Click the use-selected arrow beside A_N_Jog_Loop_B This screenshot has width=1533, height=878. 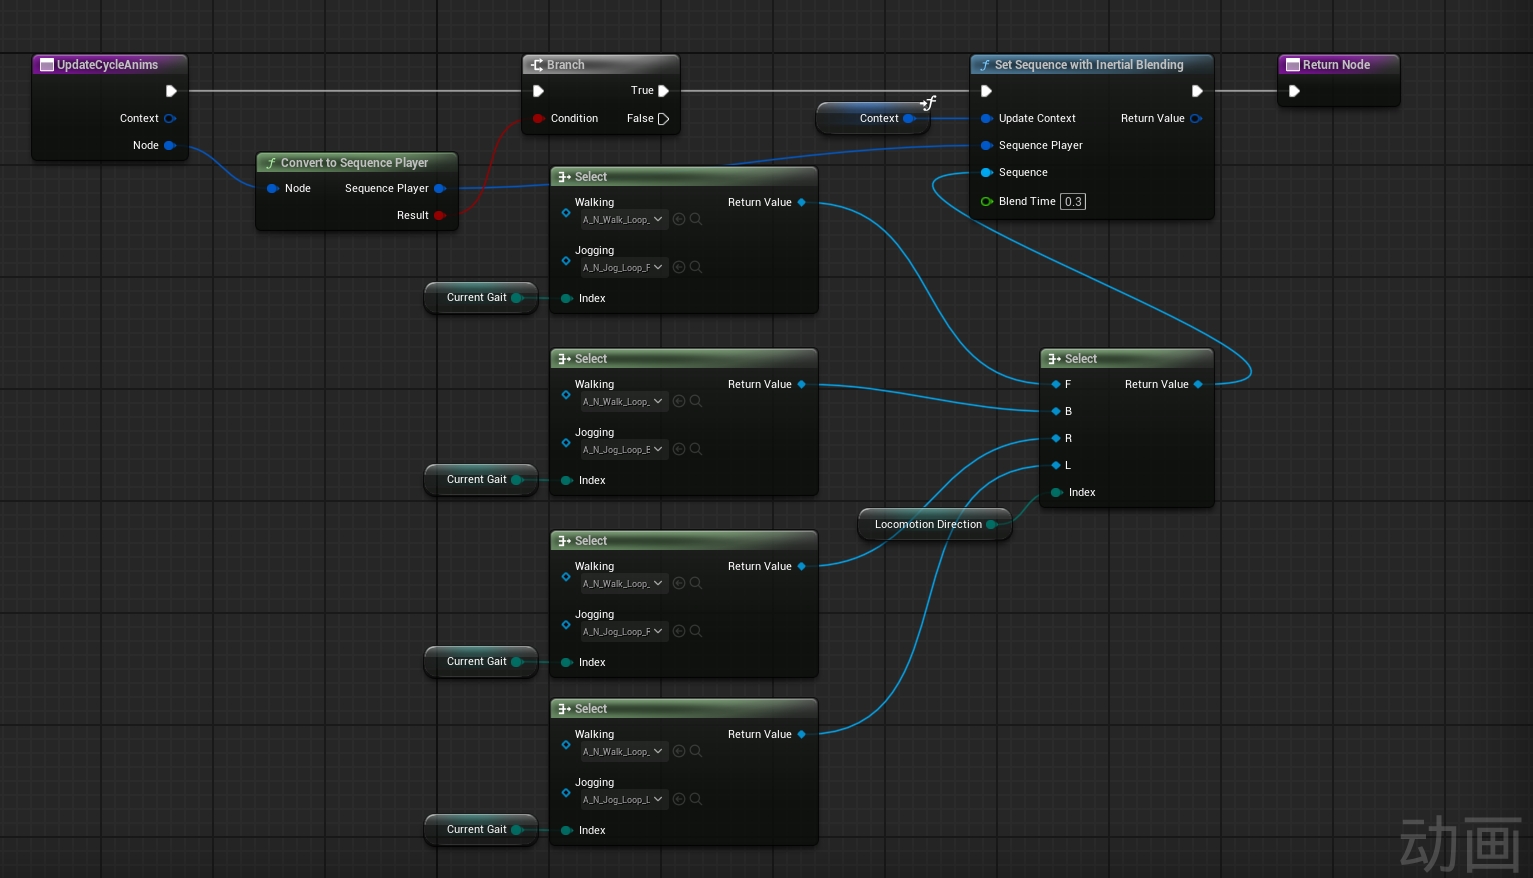point(679,449)
